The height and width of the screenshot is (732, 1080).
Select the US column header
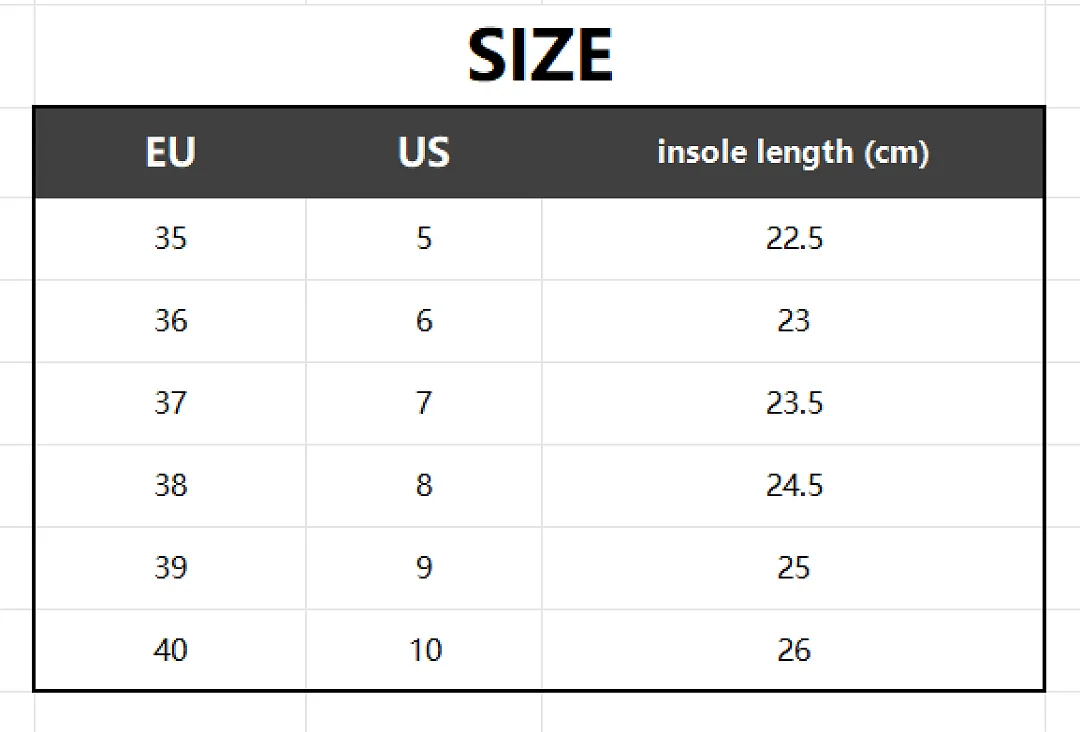pyautogui.click(x=424, y=152)
